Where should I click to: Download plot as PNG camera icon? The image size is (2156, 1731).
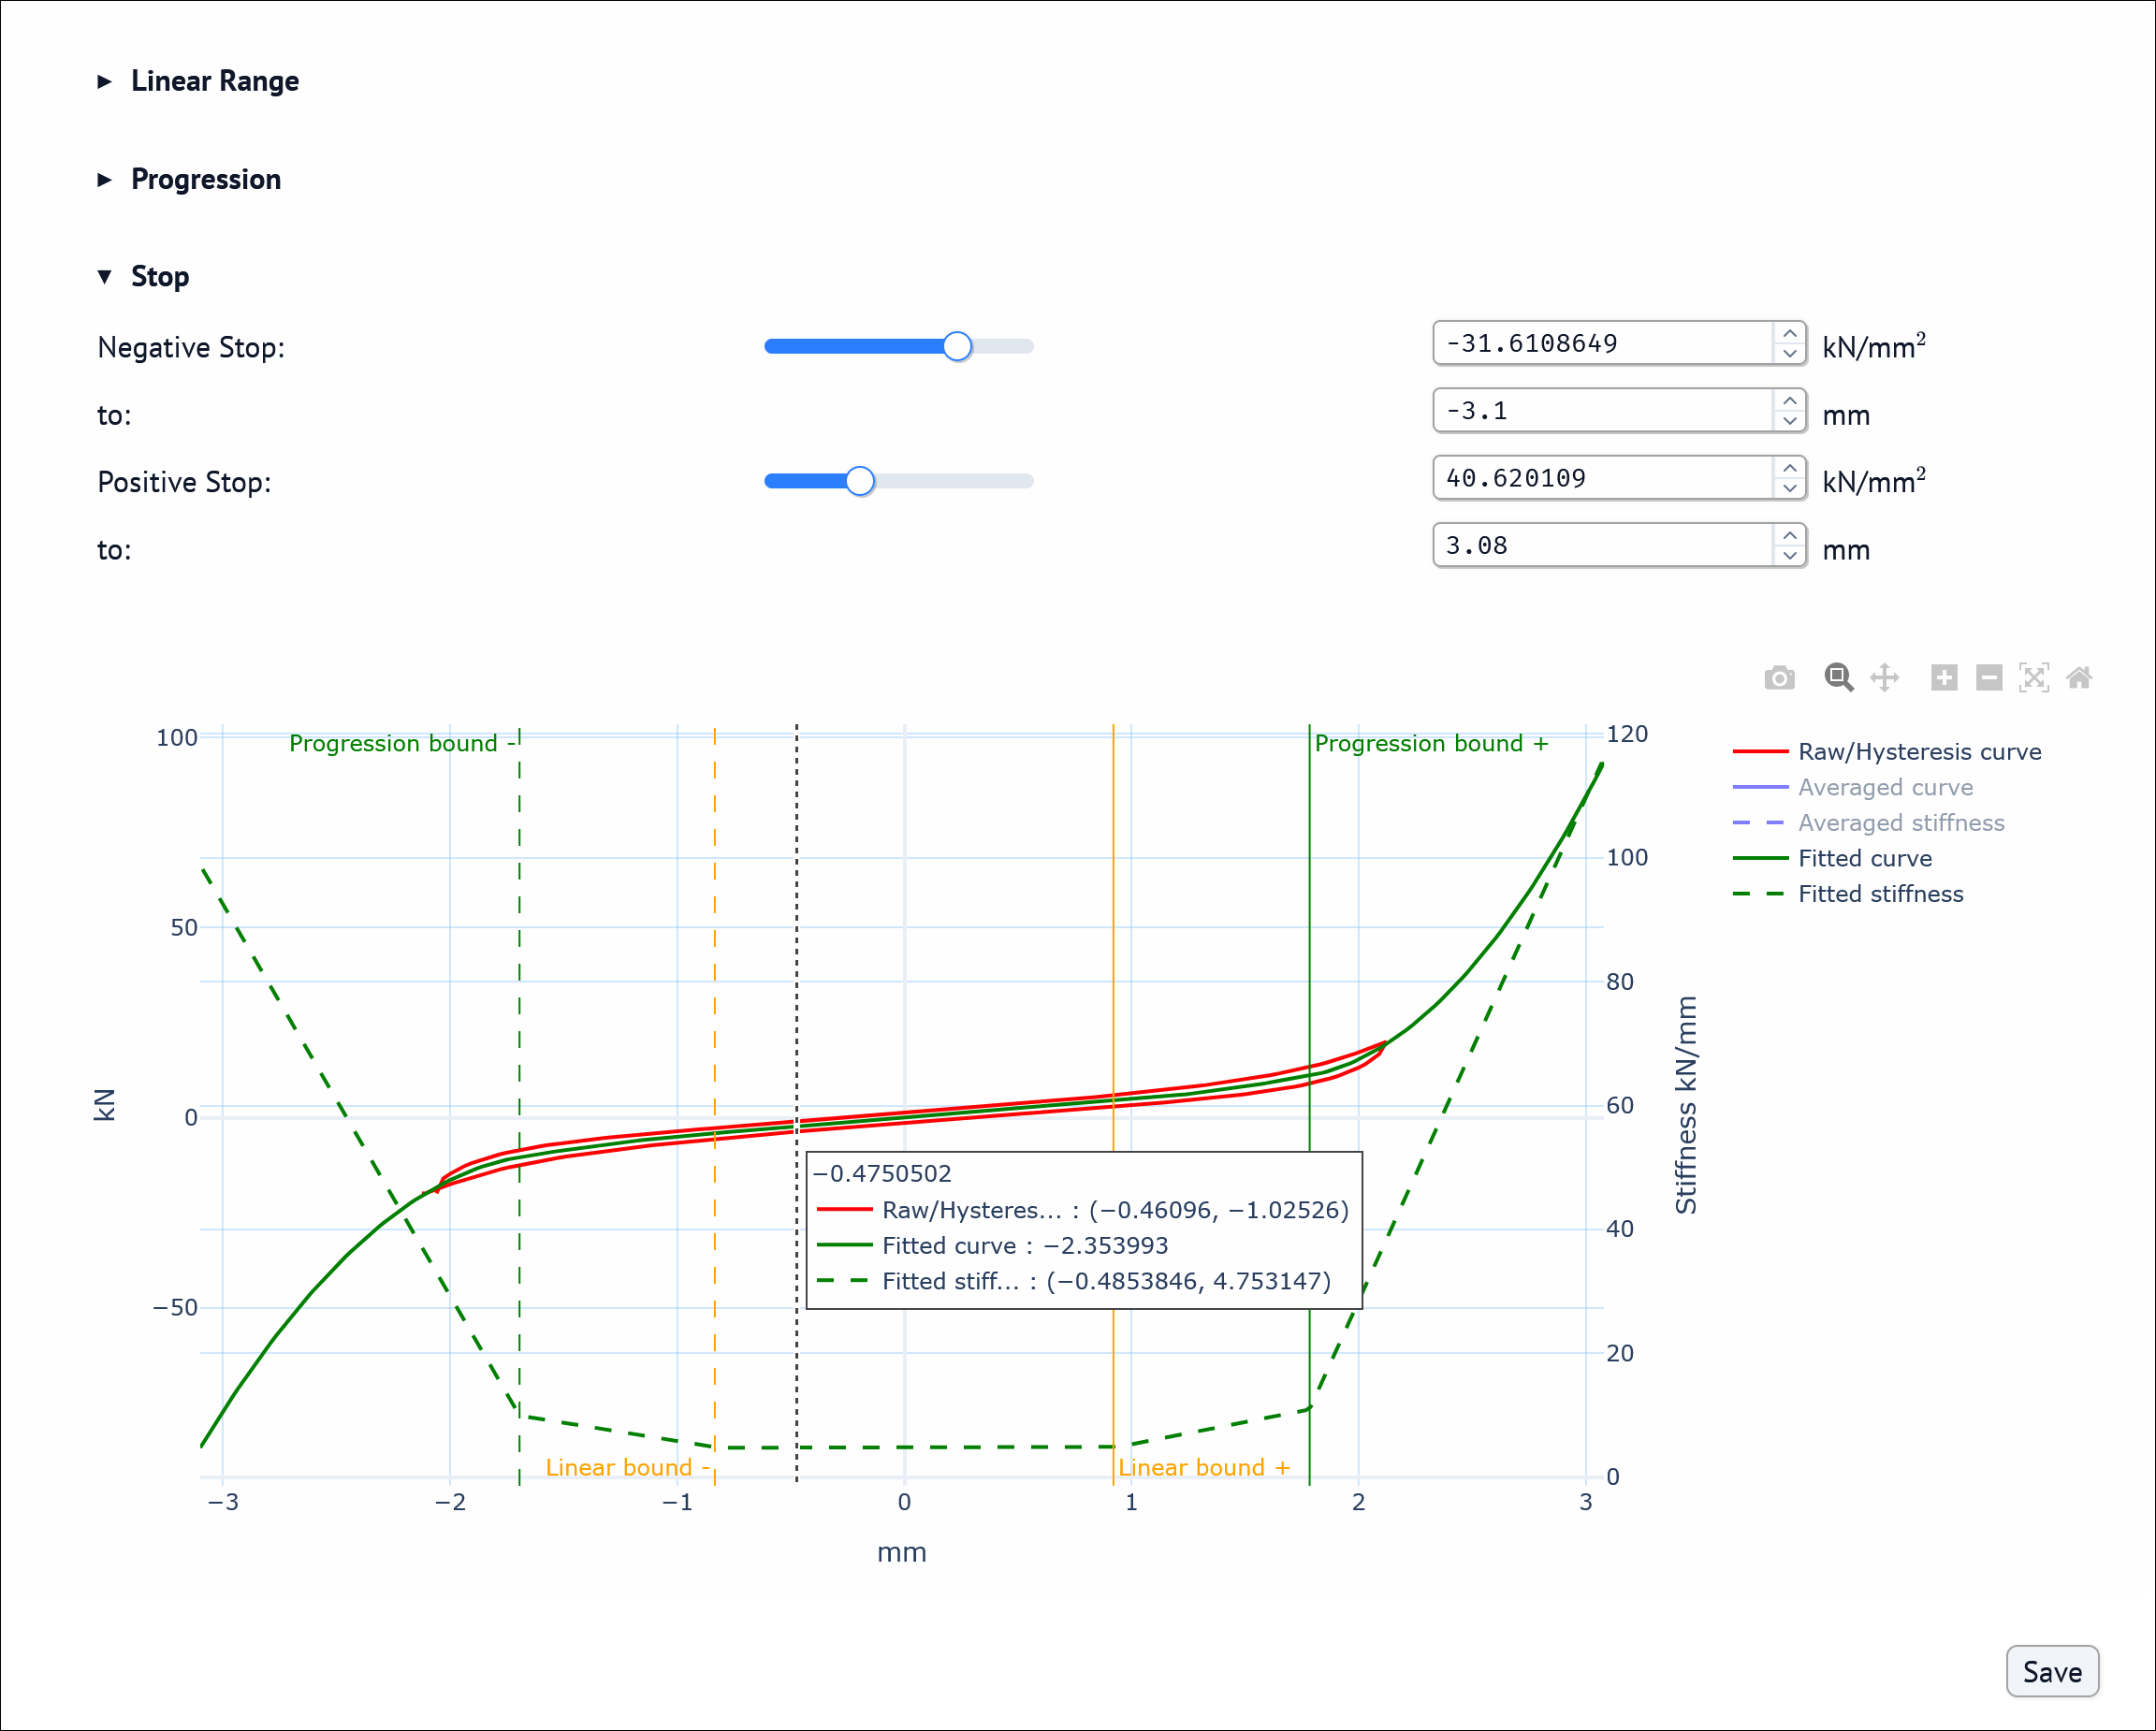1779,678
